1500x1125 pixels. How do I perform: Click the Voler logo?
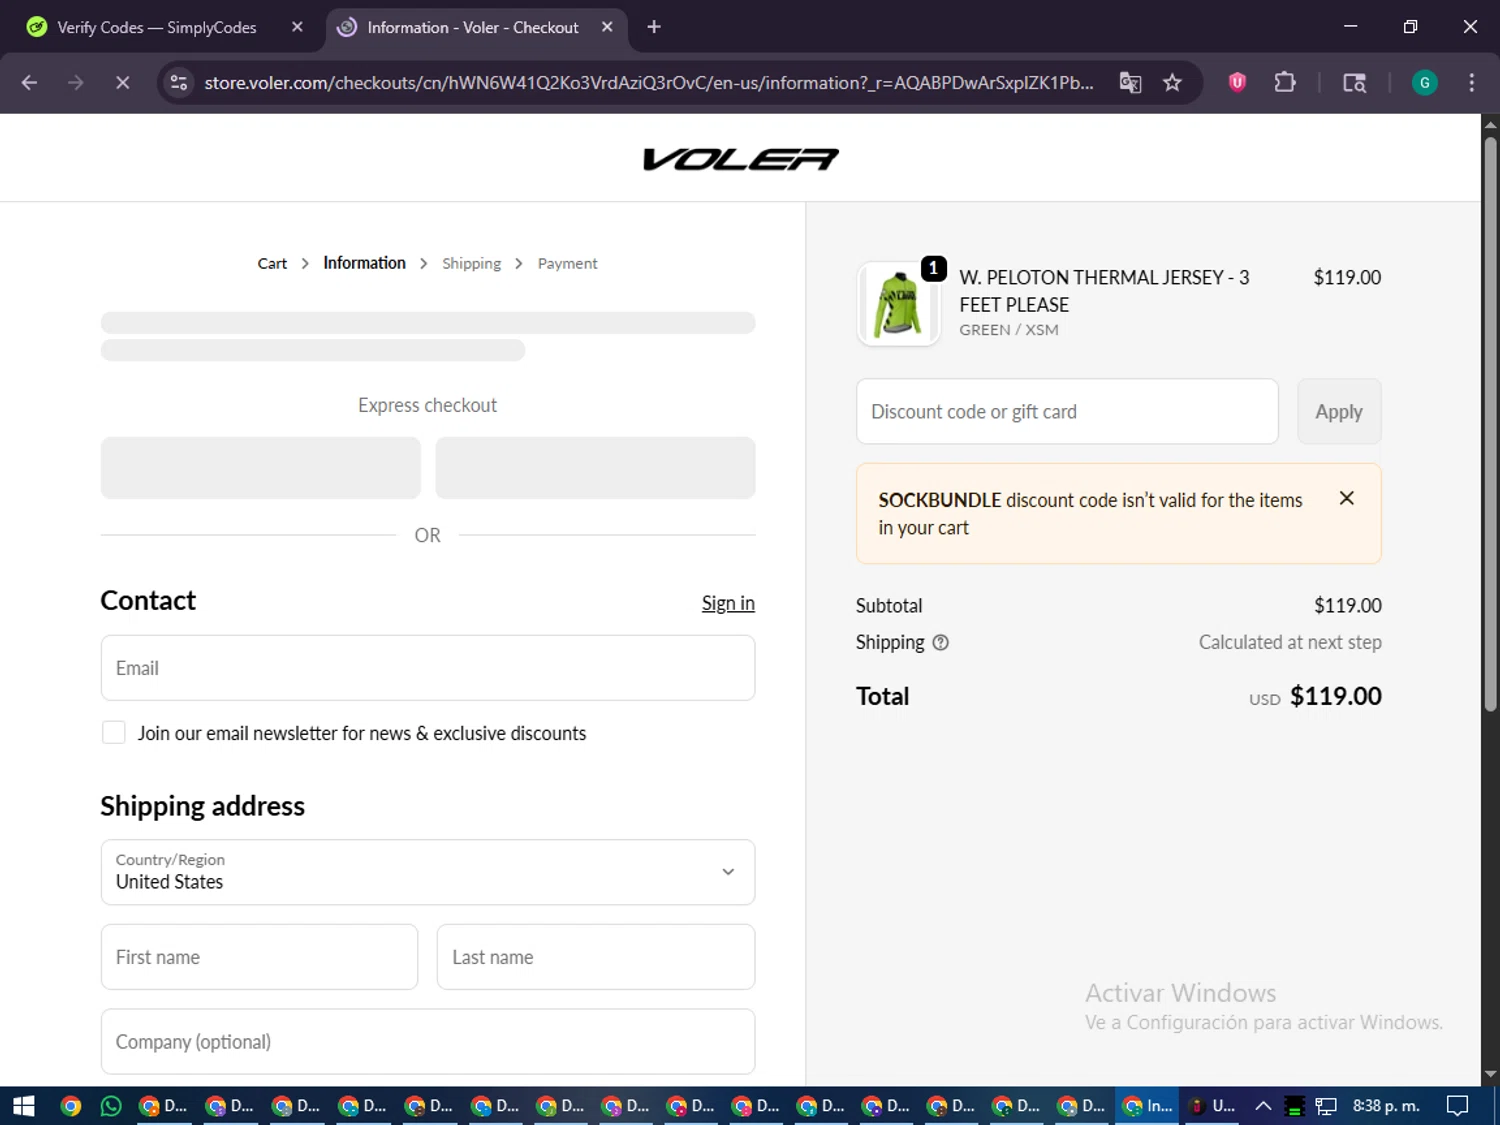tap(740, 159)
